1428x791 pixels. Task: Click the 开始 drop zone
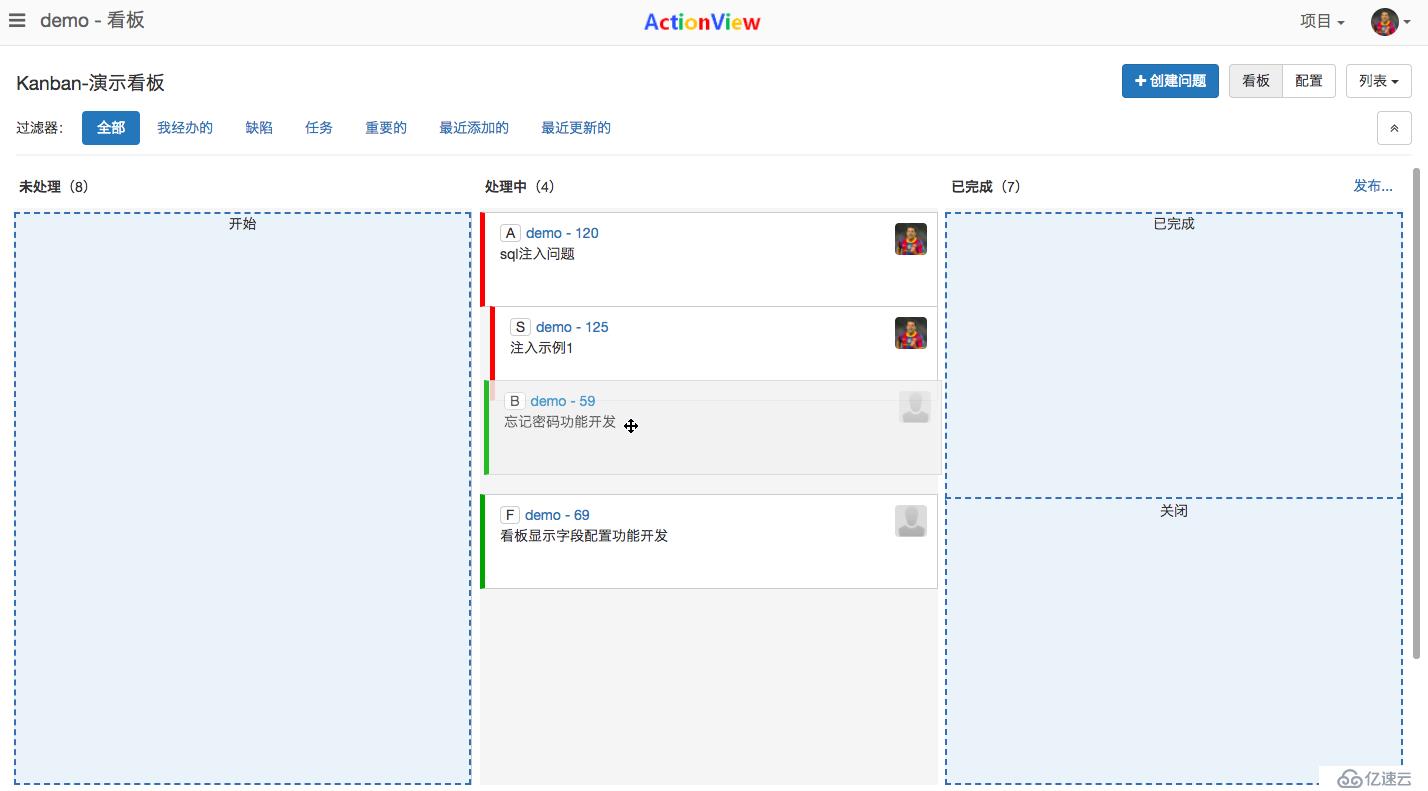(242, 498)
